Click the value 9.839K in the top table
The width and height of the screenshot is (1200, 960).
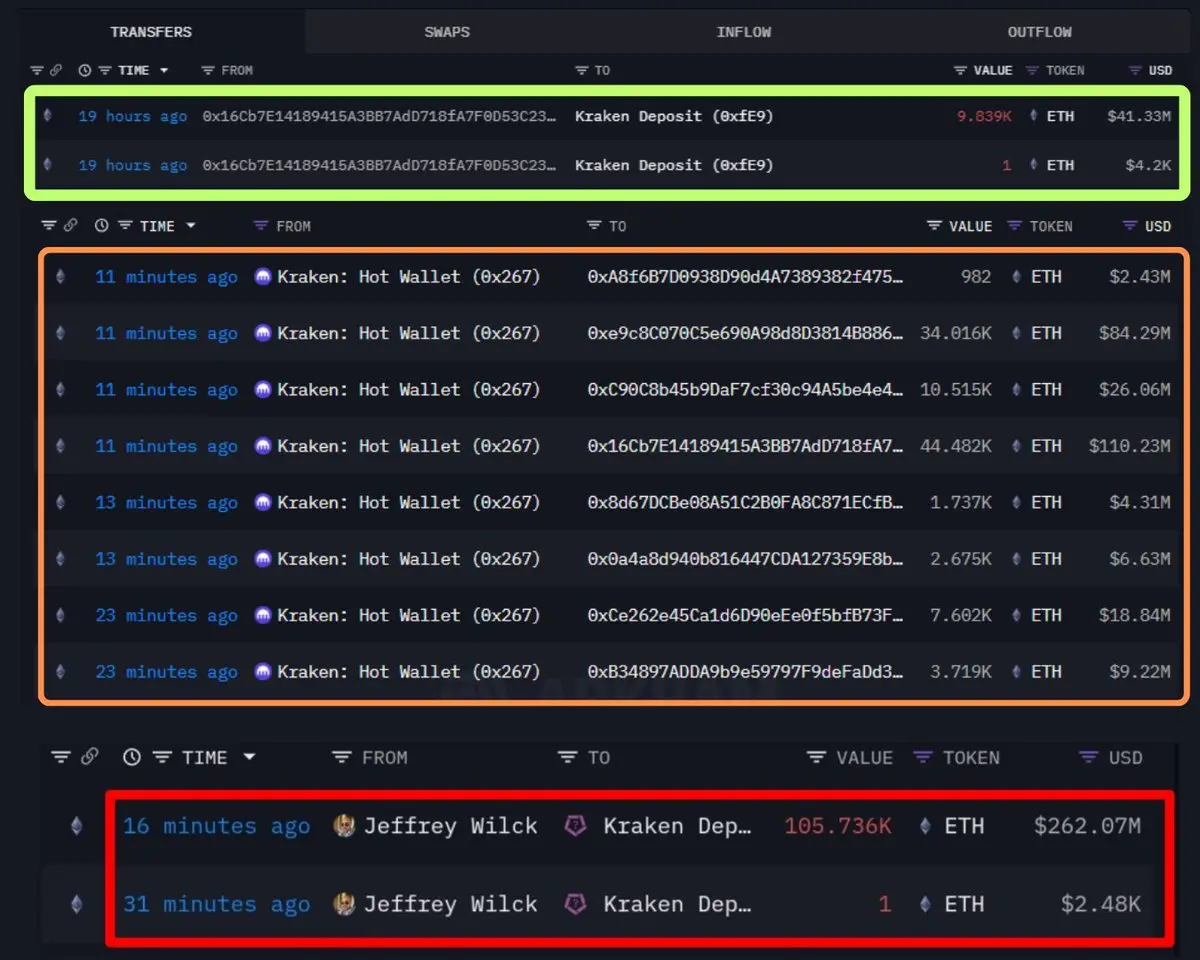click(984, 116)
